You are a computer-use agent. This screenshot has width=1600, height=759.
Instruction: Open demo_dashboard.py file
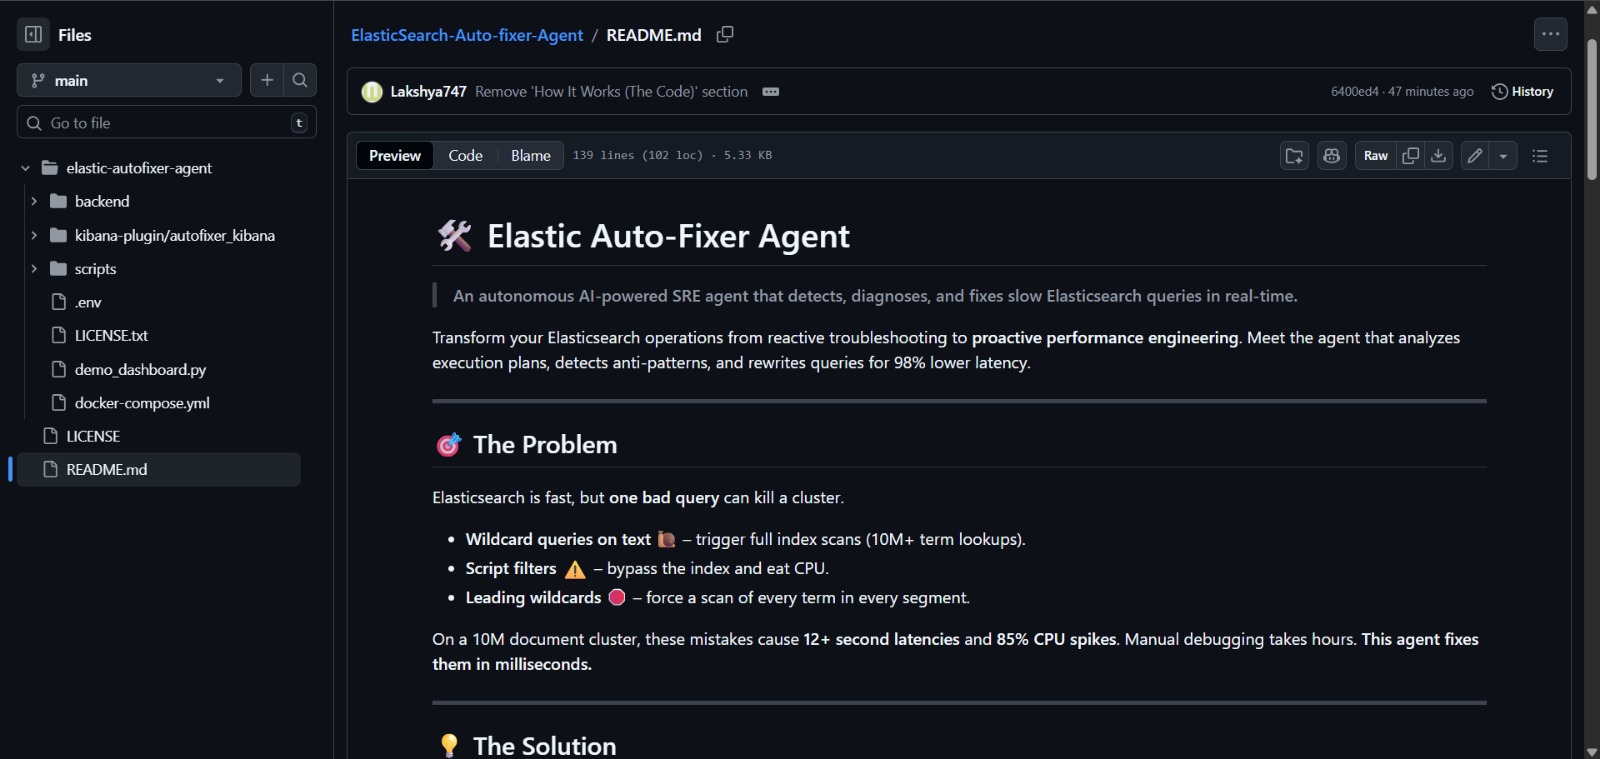(140, 369)
